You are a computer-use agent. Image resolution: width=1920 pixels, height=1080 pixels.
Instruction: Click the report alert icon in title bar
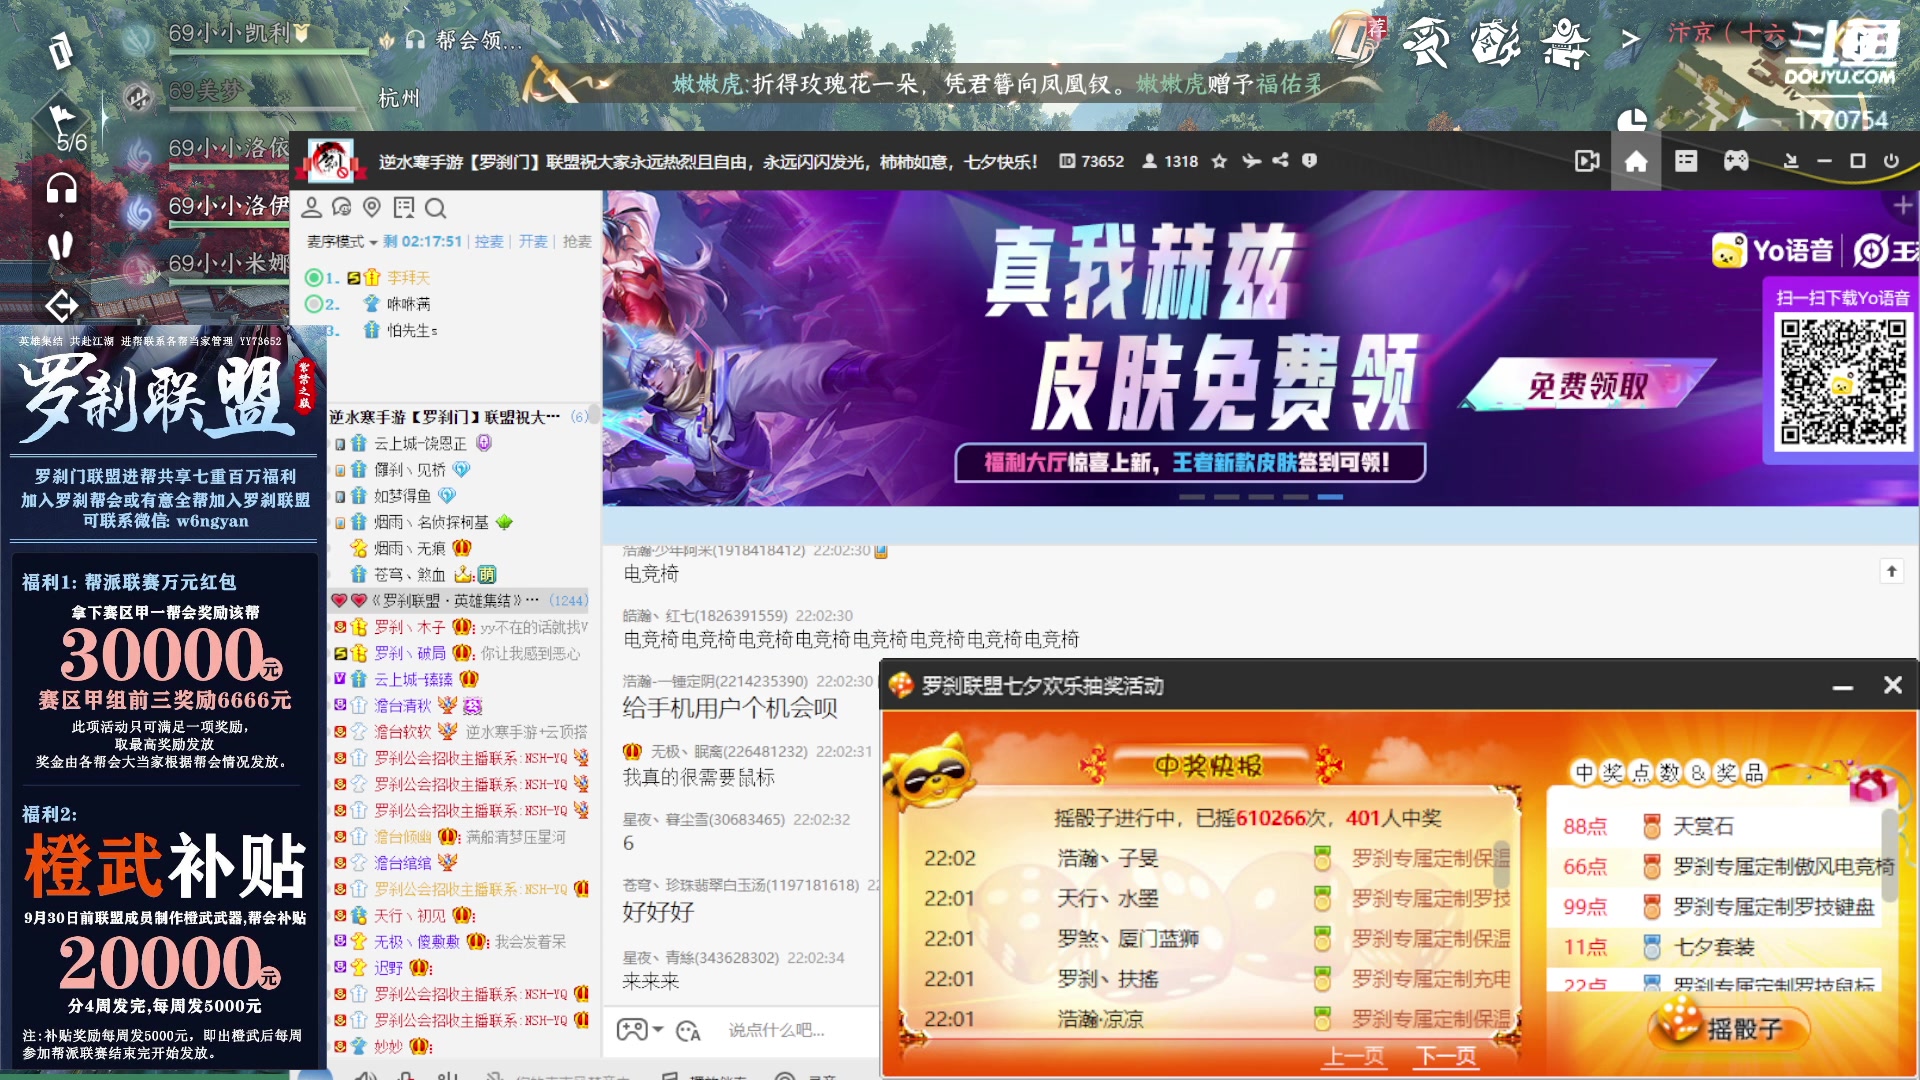(1309, 161)
